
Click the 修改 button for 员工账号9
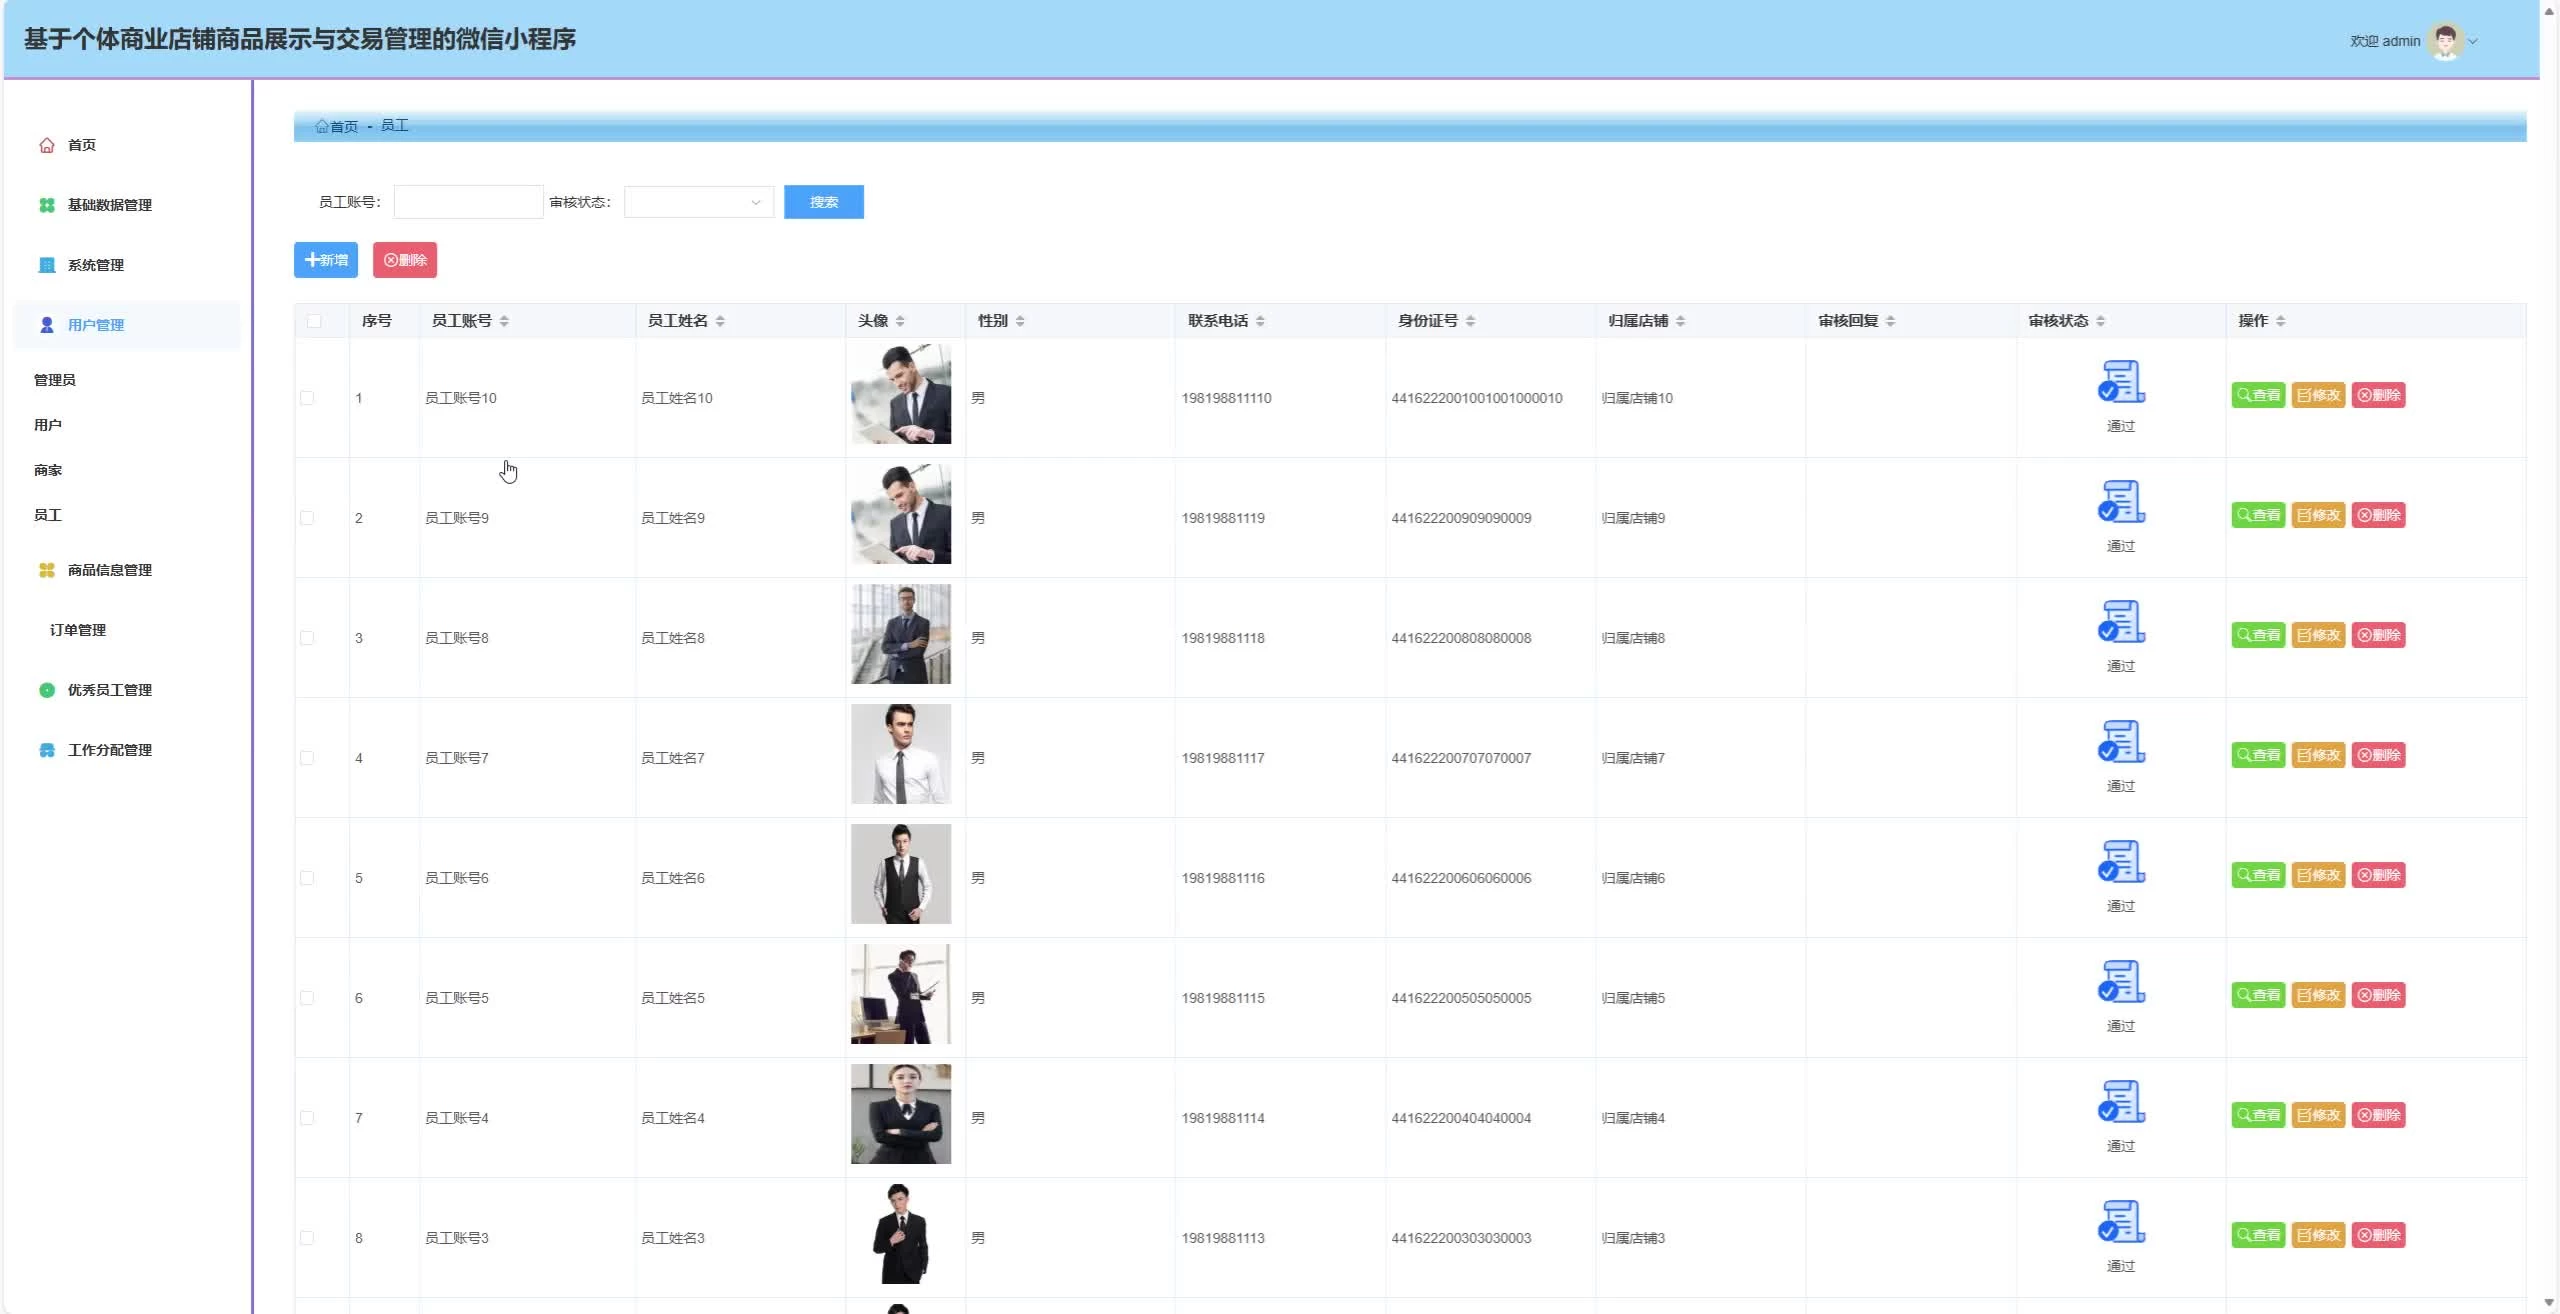[x=2318, y=515]
